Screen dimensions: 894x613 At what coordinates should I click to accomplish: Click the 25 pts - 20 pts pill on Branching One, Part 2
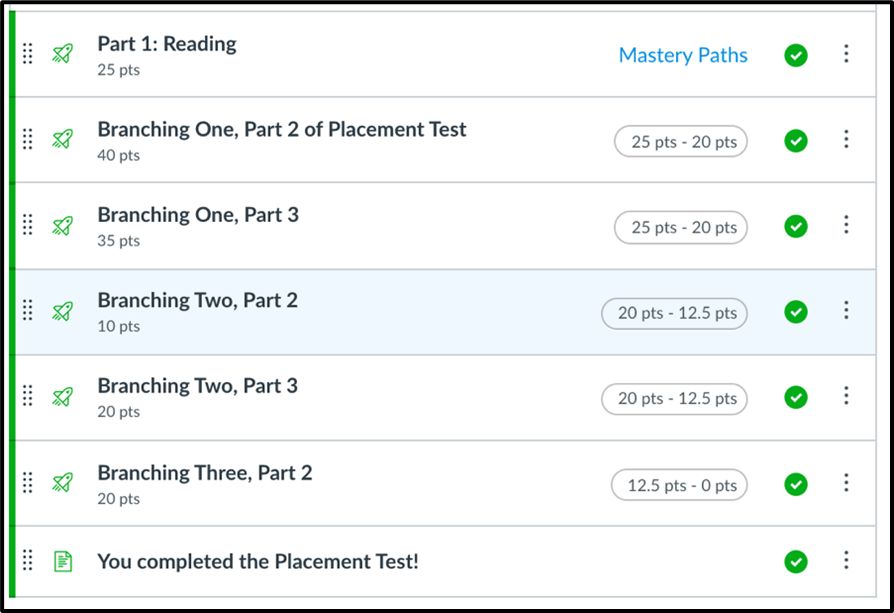pos(681,141)
